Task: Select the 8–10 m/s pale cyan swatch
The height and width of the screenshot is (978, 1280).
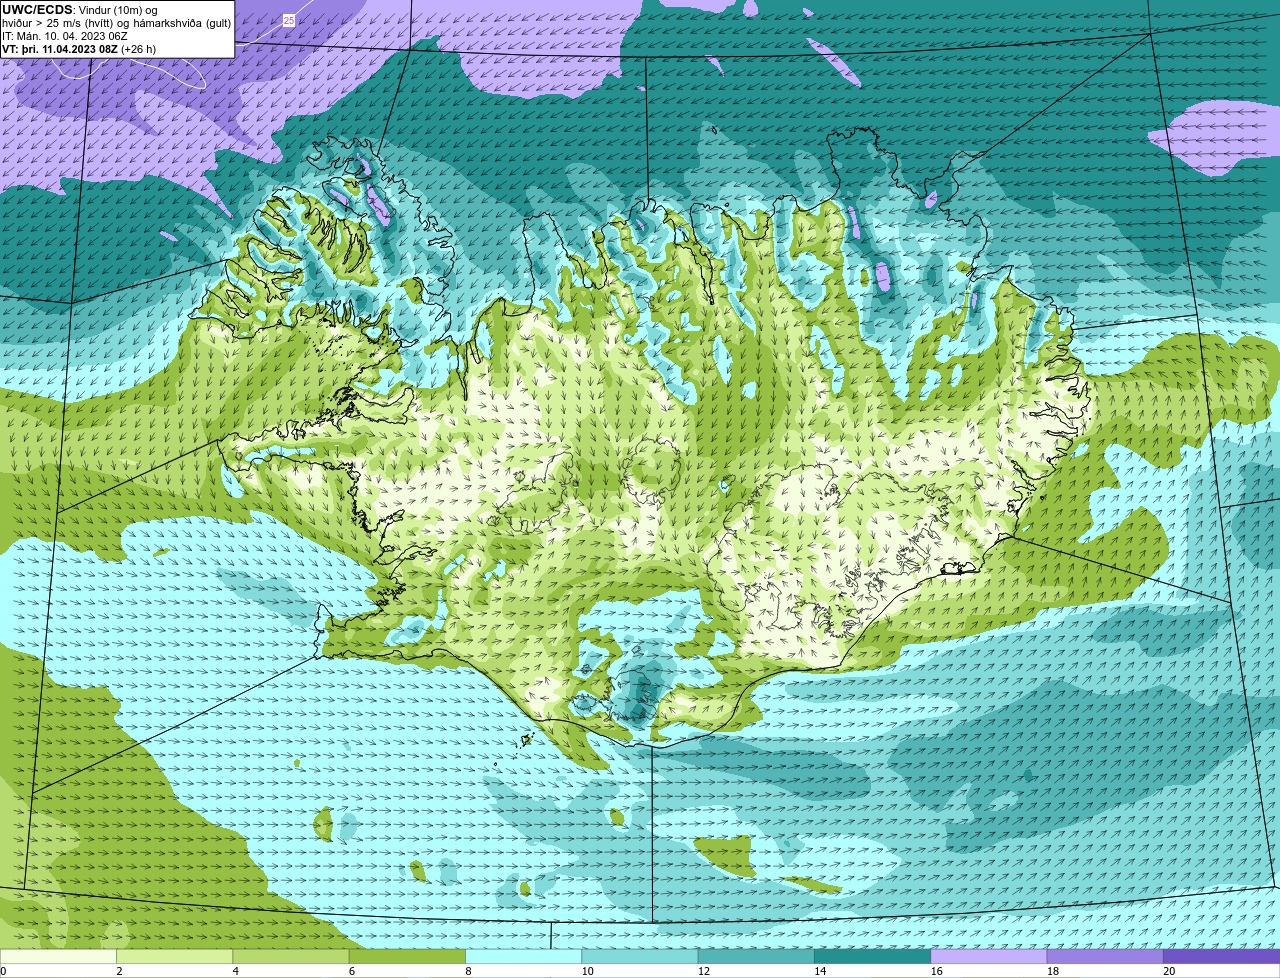Action: pyautogui.click(x=523, y=956)
